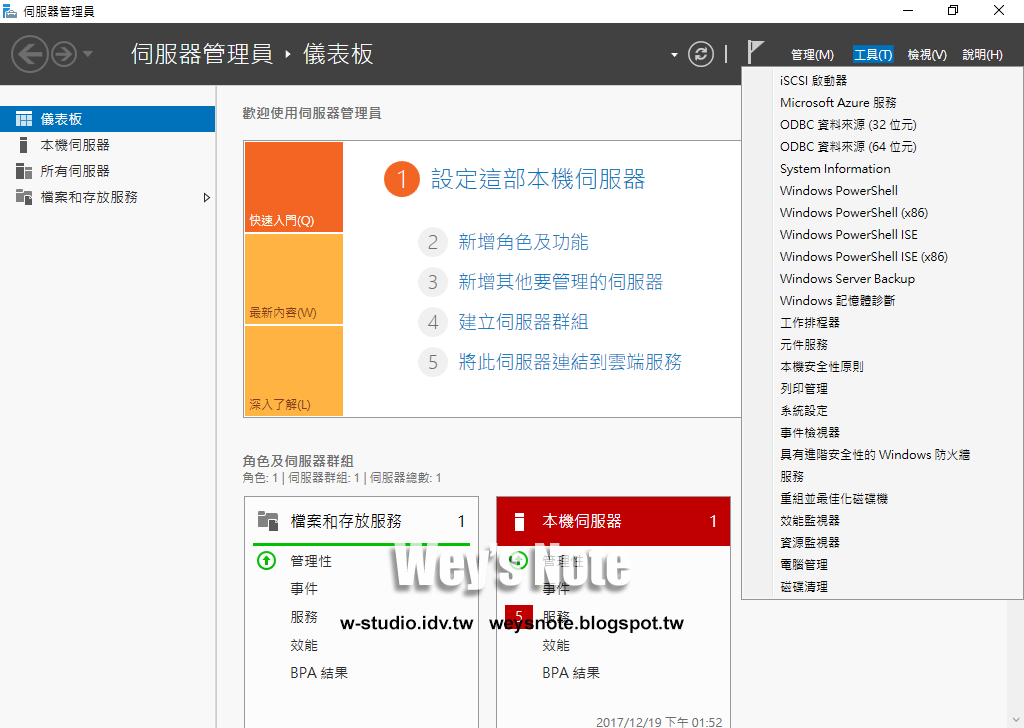Click 檔案和存放服務 sidebar icon
The image size is (1024, 728).
coord(24,197)
